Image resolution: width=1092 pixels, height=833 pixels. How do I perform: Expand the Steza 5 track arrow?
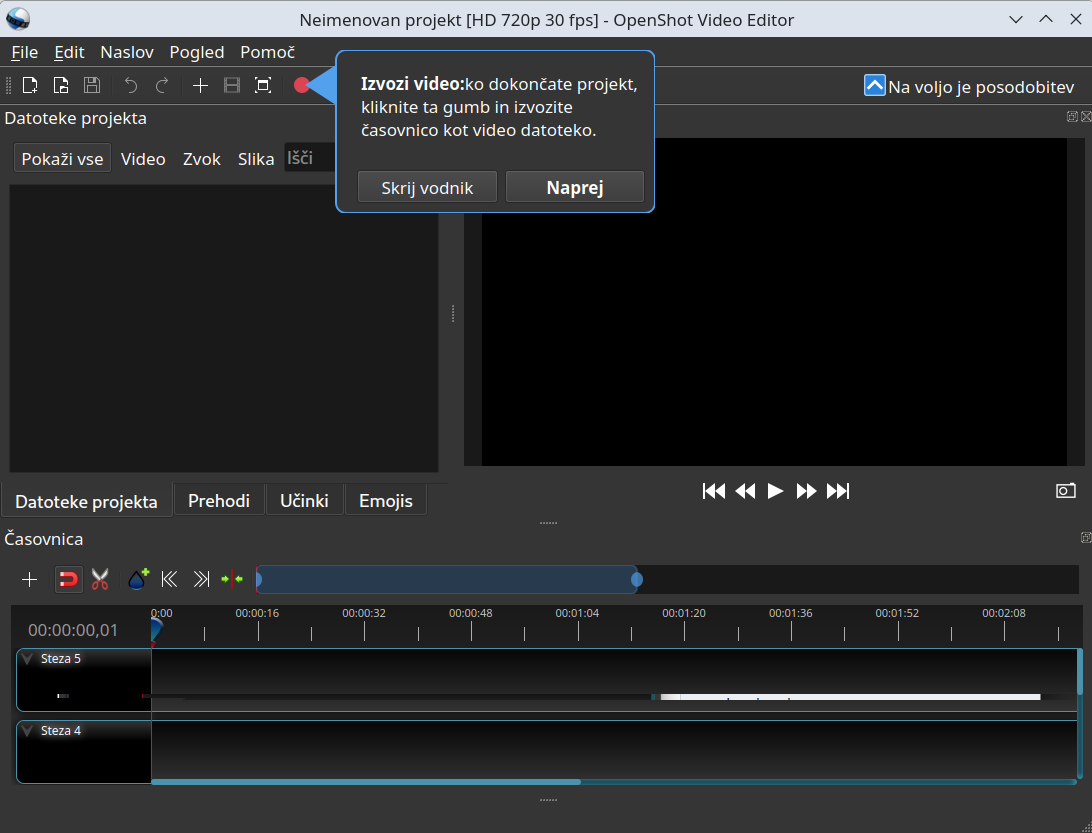point(28,658)
